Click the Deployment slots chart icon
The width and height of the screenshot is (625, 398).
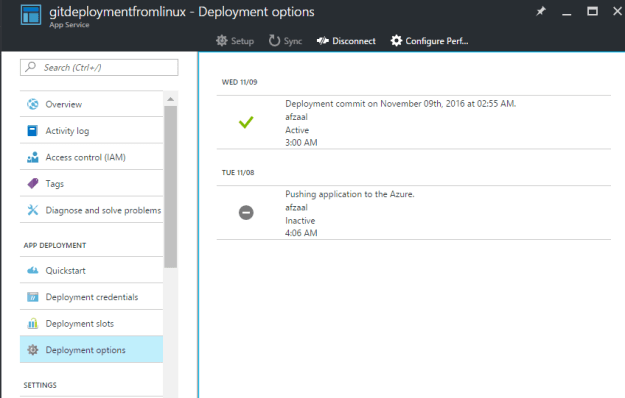(x=33, y=323)
